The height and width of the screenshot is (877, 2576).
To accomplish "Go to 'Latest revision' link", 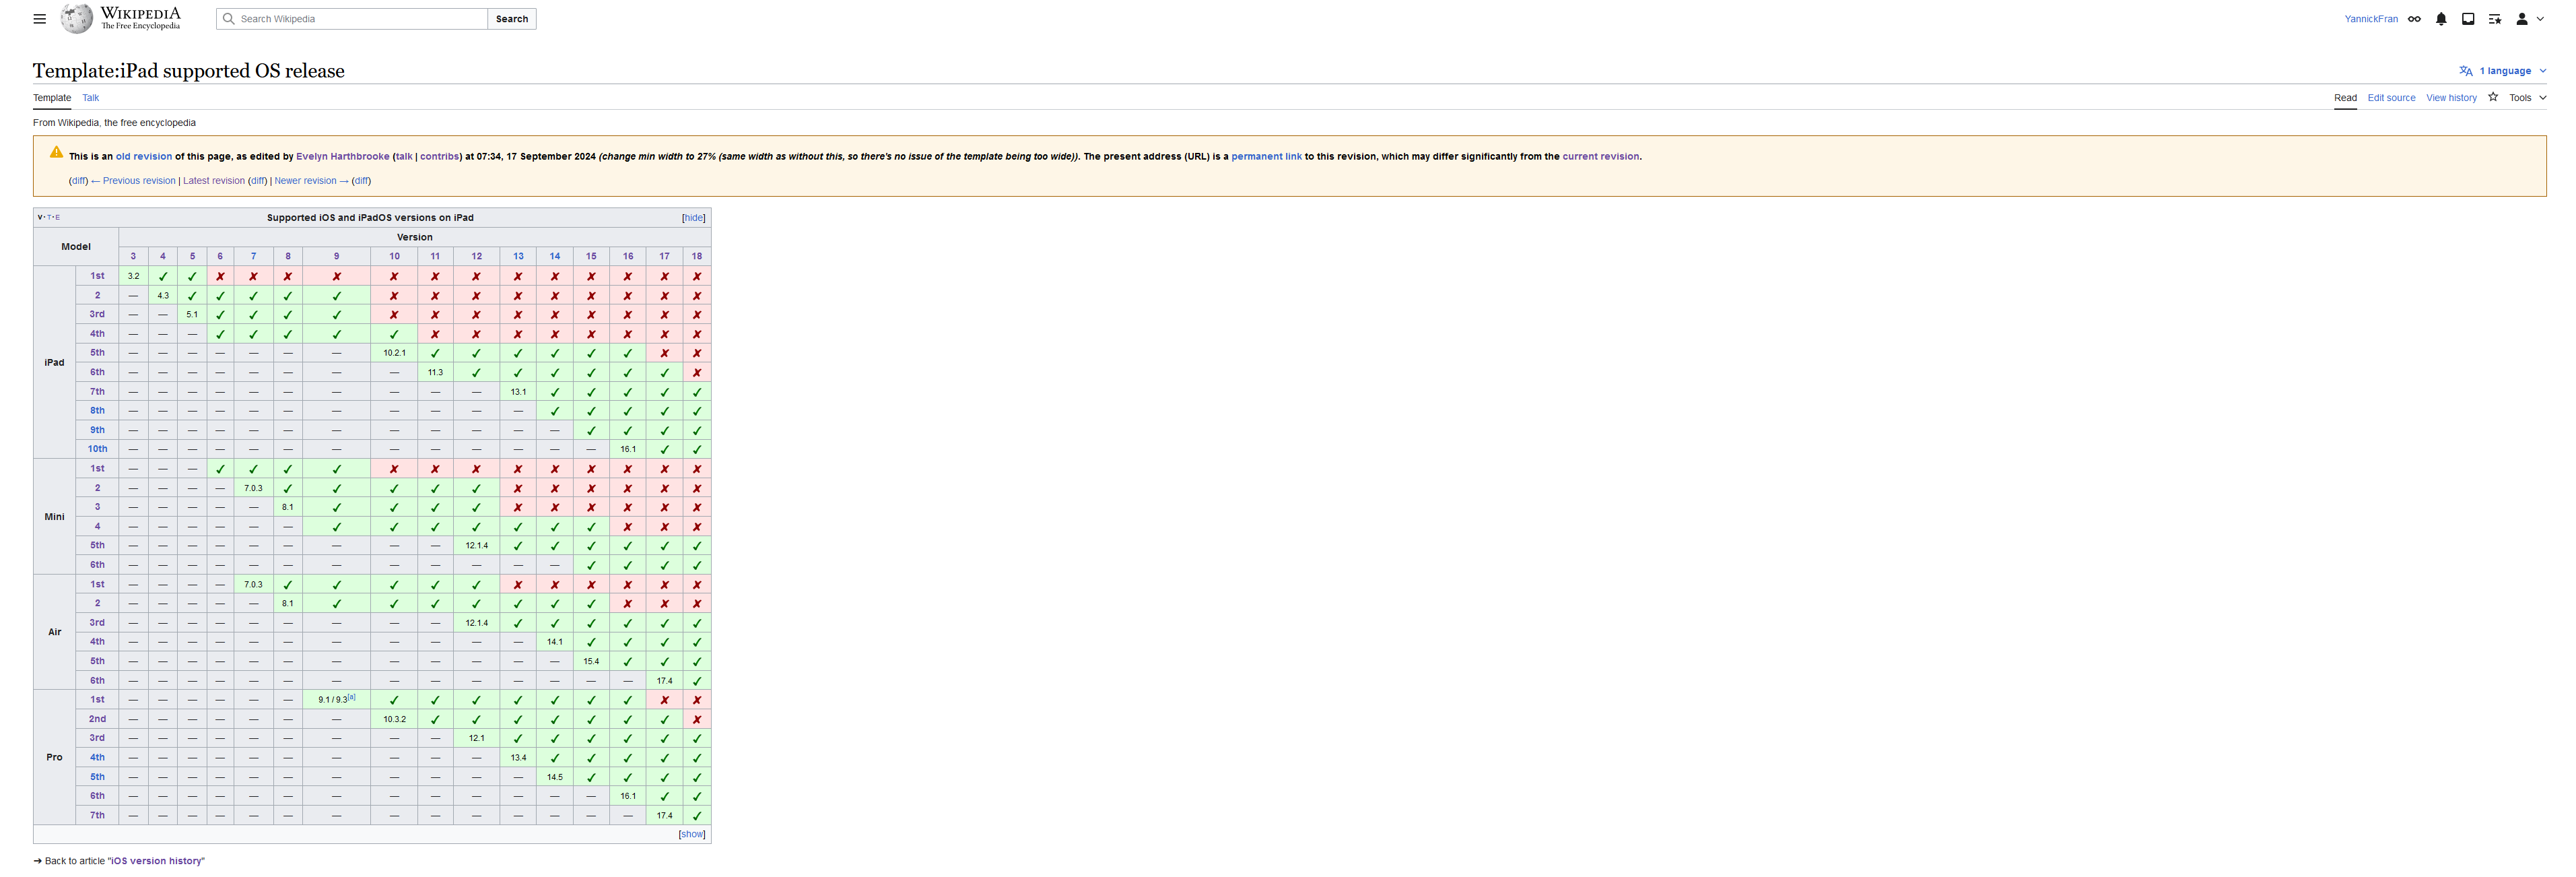I will coord(214,181).
